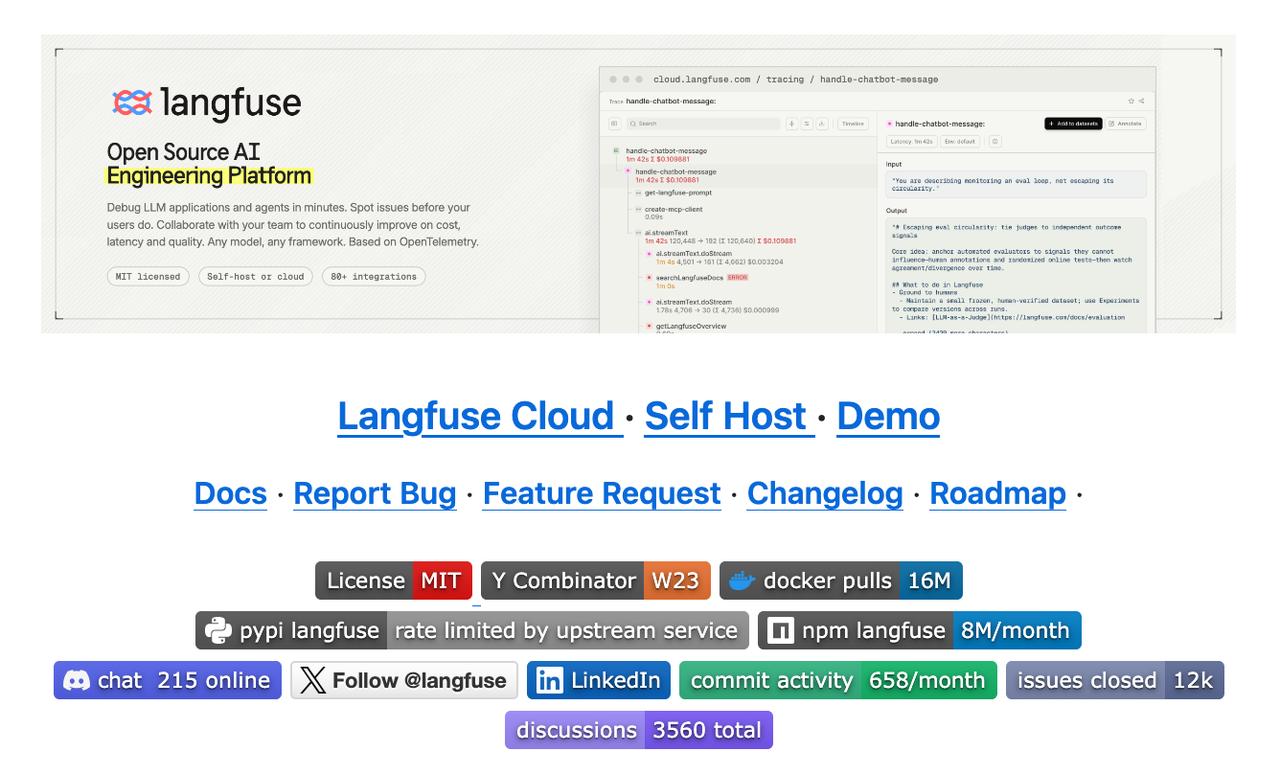Open the commit activity 658/month badge

838,681
